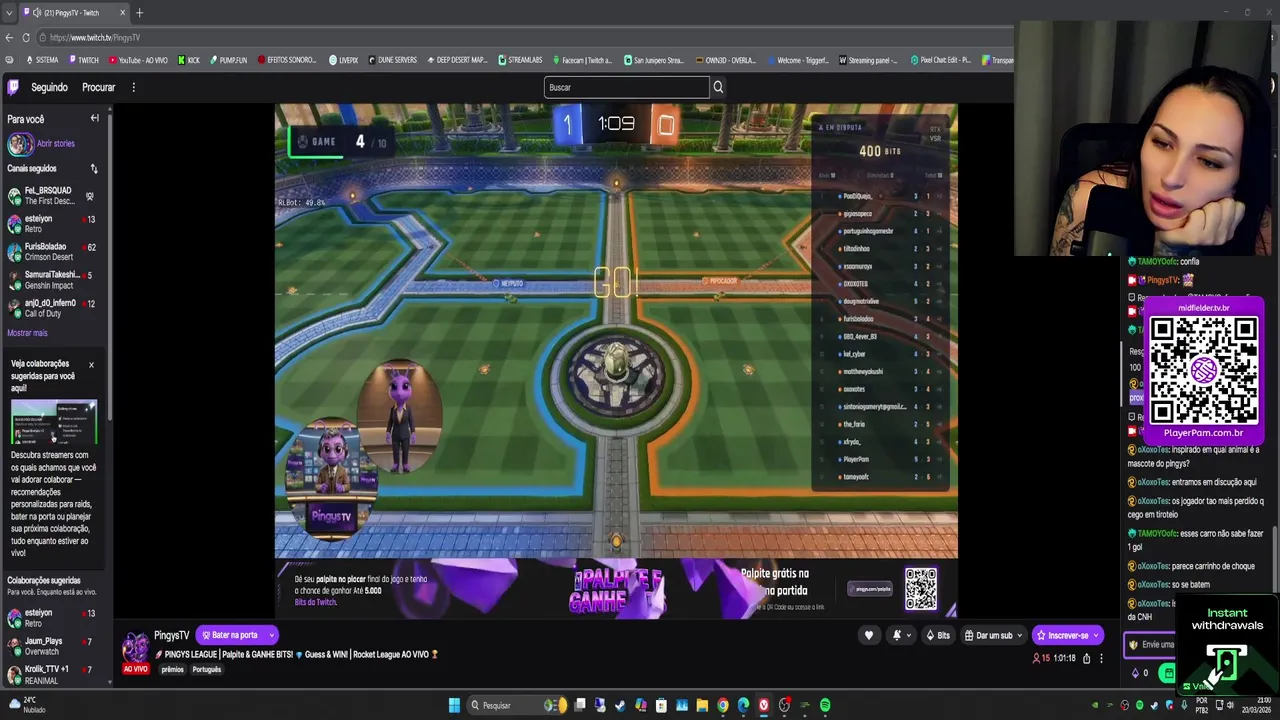Go back in browser
Viewport: 1280px width, 720px height.
pyautogui.click(x=9, y=37)
